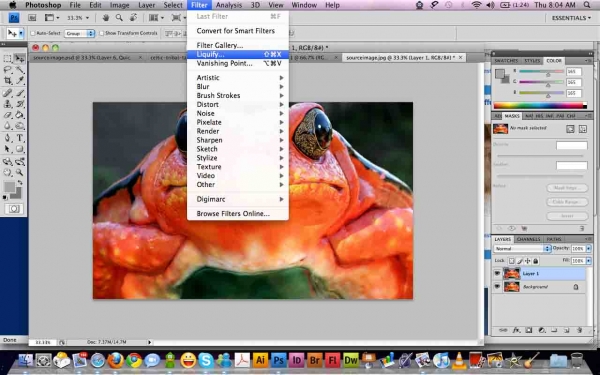Select the Hand tool in the toolbox
Image resolution: width=600 pixels, height=375 pixels.
tap(7, 173)
